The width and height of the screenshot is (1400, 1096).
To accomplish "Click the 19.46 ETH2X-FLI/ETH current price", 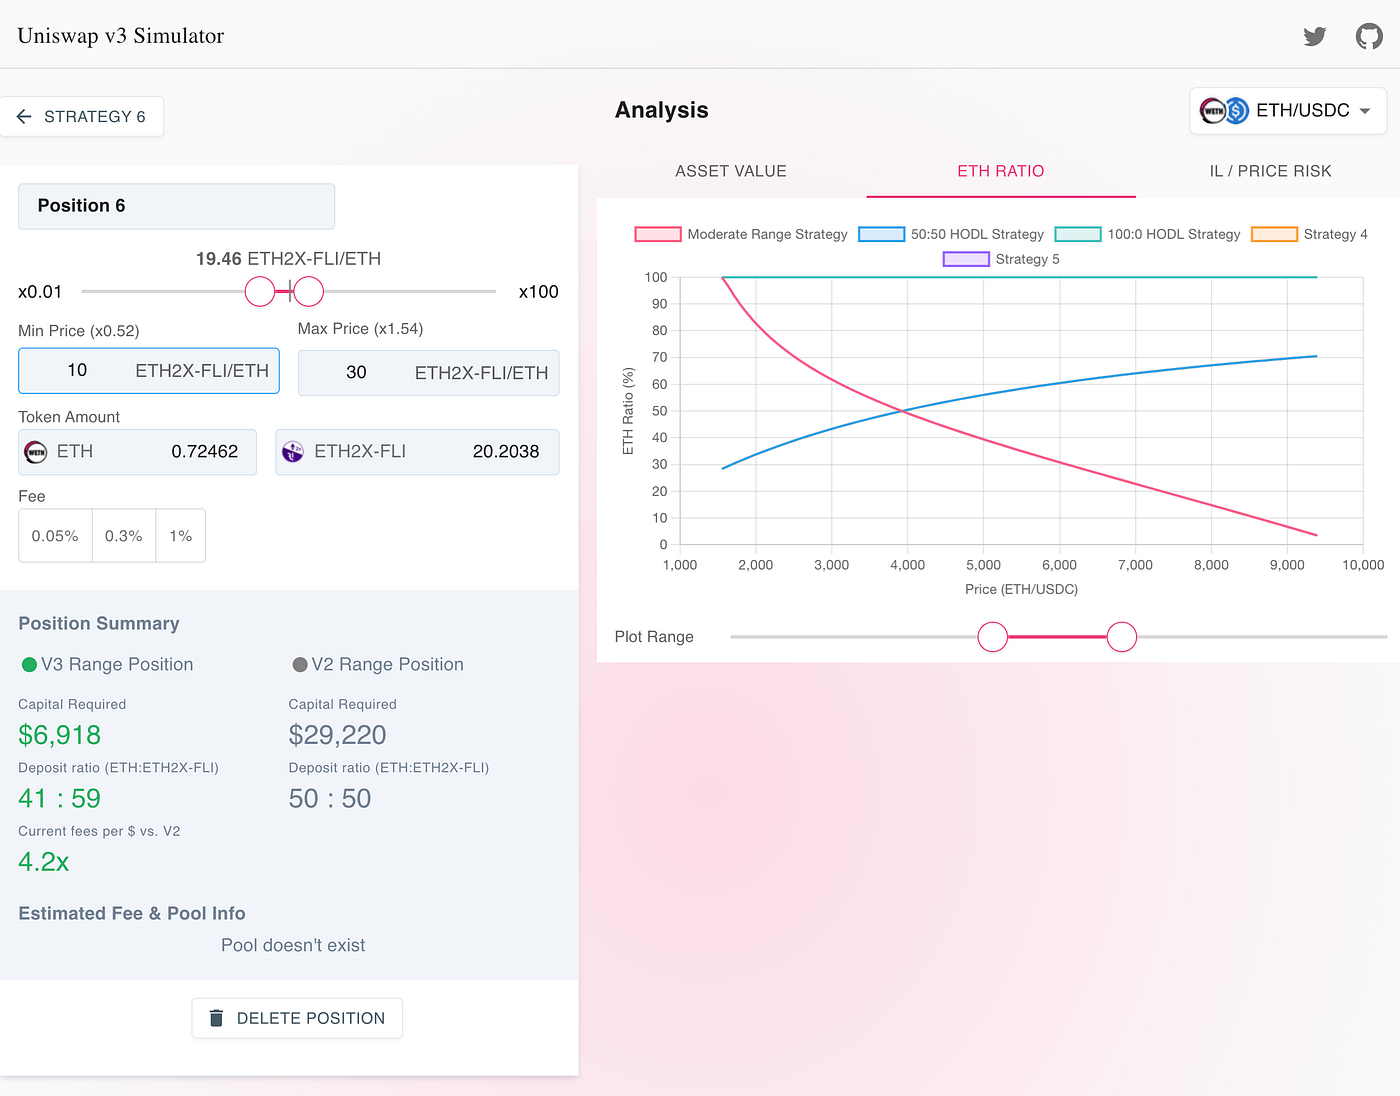I will pyautogui.click(x=288, y=259).
